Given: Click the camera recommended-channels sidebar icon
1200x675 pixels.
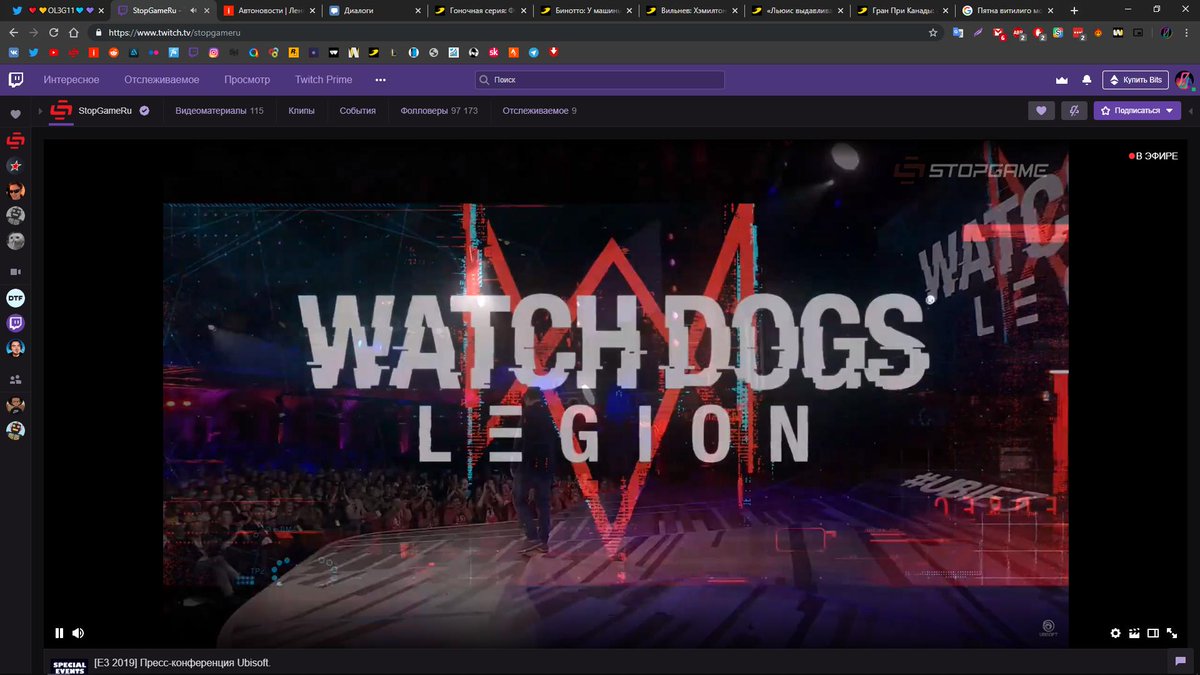Looking at the screenshot, I should (x=15, y=271).
